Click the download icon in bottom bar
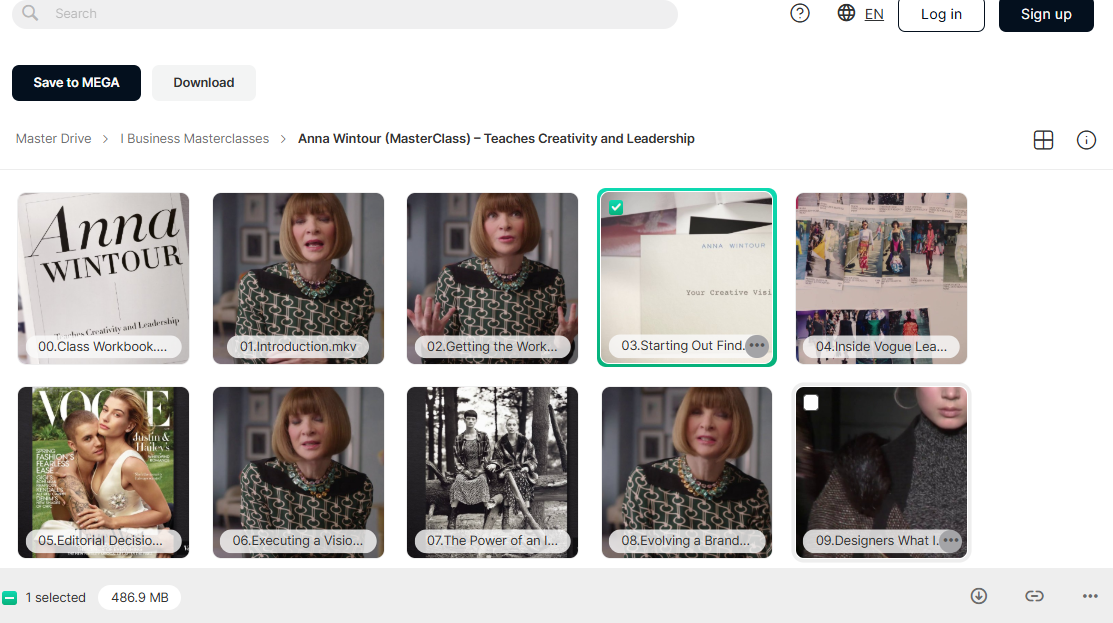The image size is (1113, 623). pyautogui.click(x=979, y=596)
